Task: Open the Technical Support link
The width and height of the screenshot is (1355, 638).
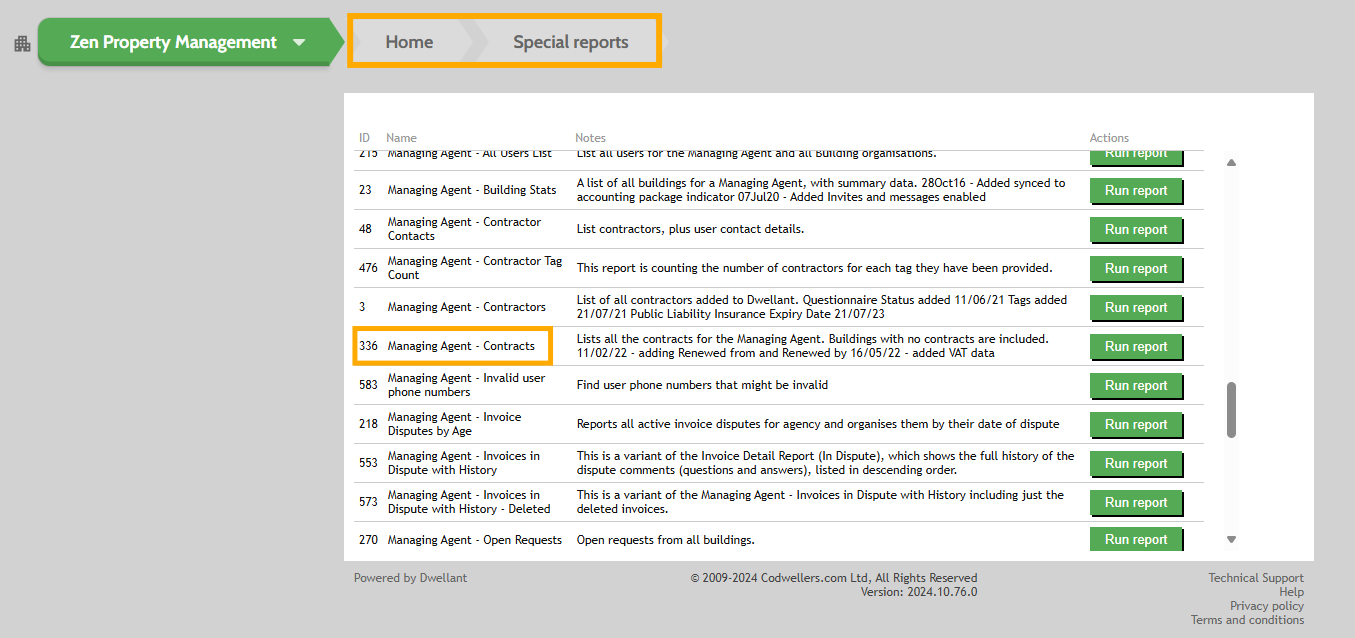Action: click(x=1256, y=577)
